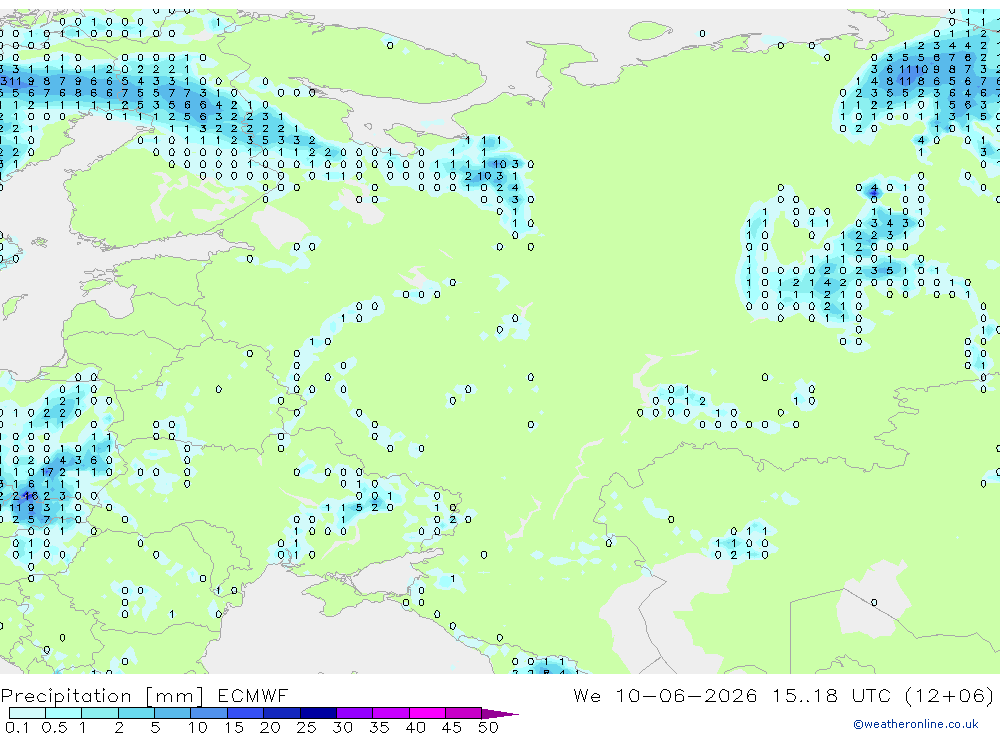Click the 35–40 mm purple legend segment

[x=391, y=713]
